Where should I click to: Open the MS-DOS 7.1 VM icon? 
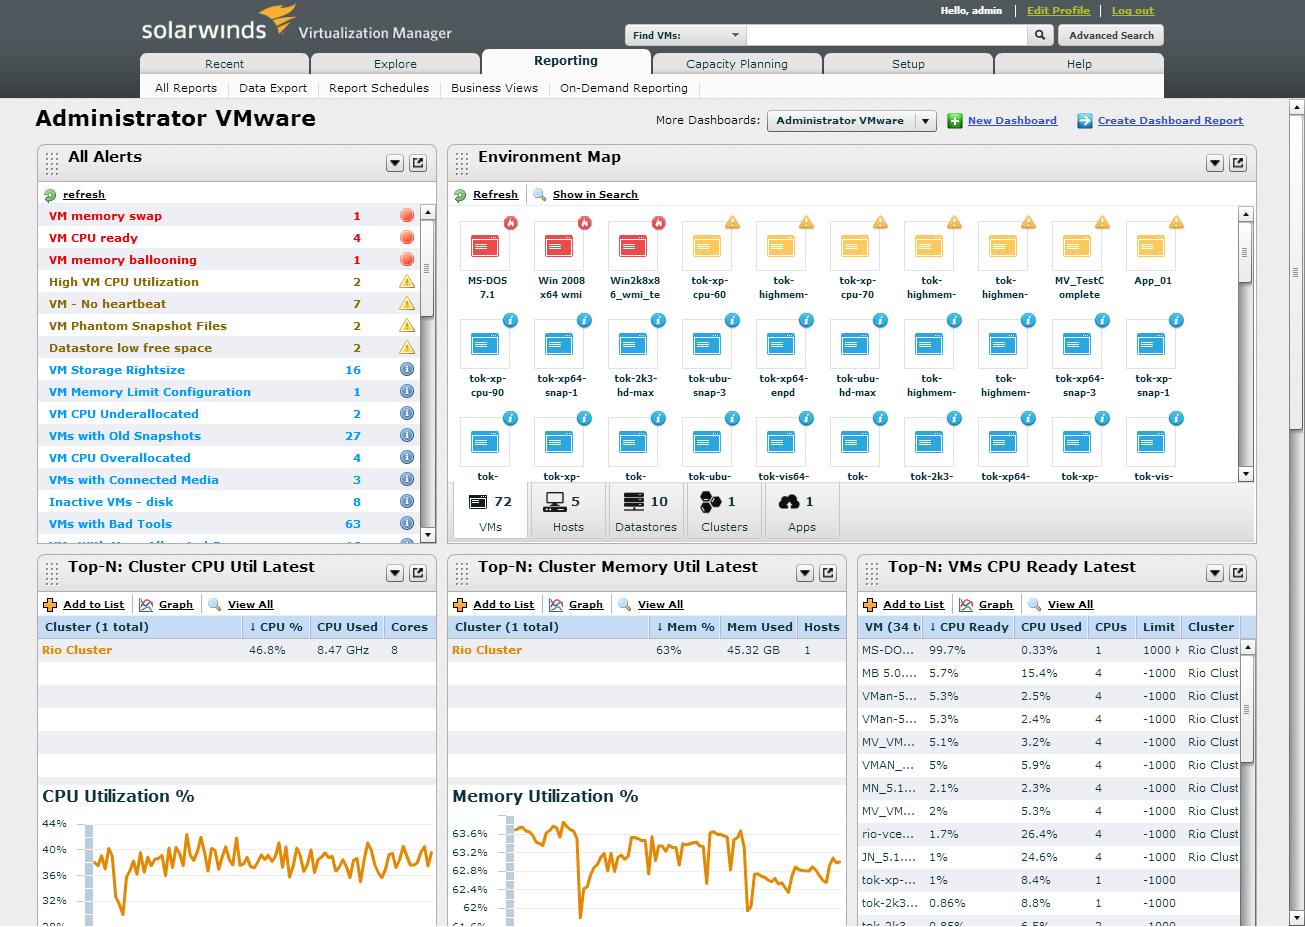click(485, 245)
